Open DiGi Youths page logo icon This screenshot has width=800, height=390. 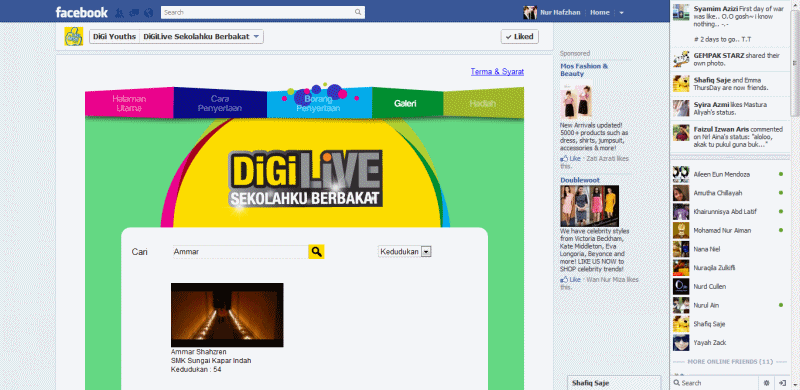tap(74, 37)
